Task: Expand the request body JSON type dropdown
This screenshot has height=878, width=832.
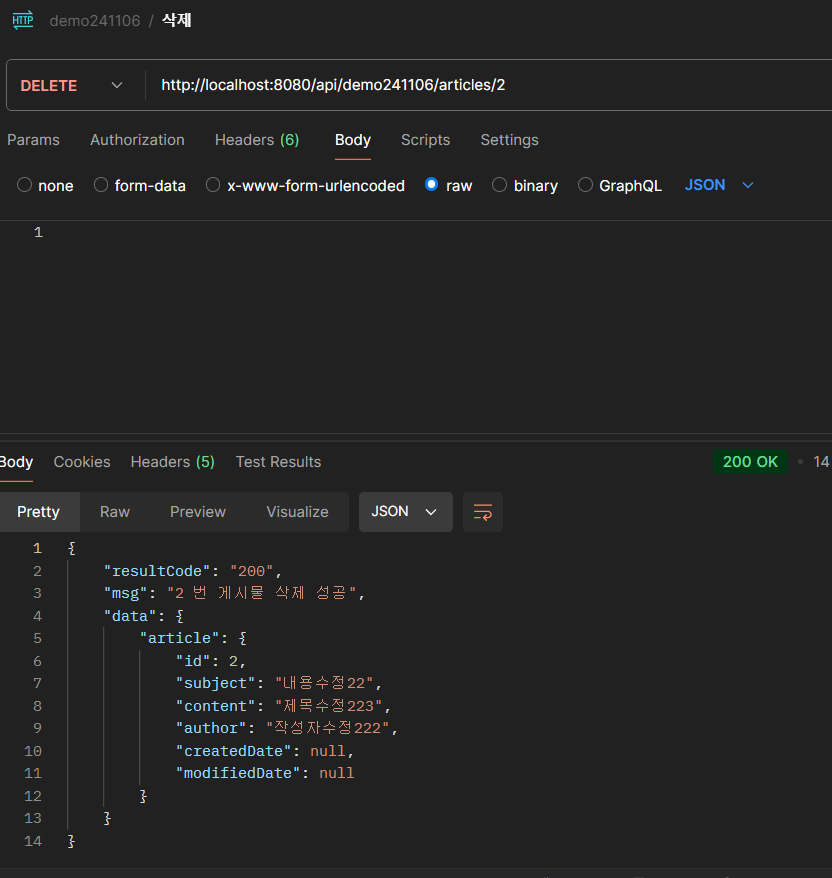Action: click(x=719, y=185)
